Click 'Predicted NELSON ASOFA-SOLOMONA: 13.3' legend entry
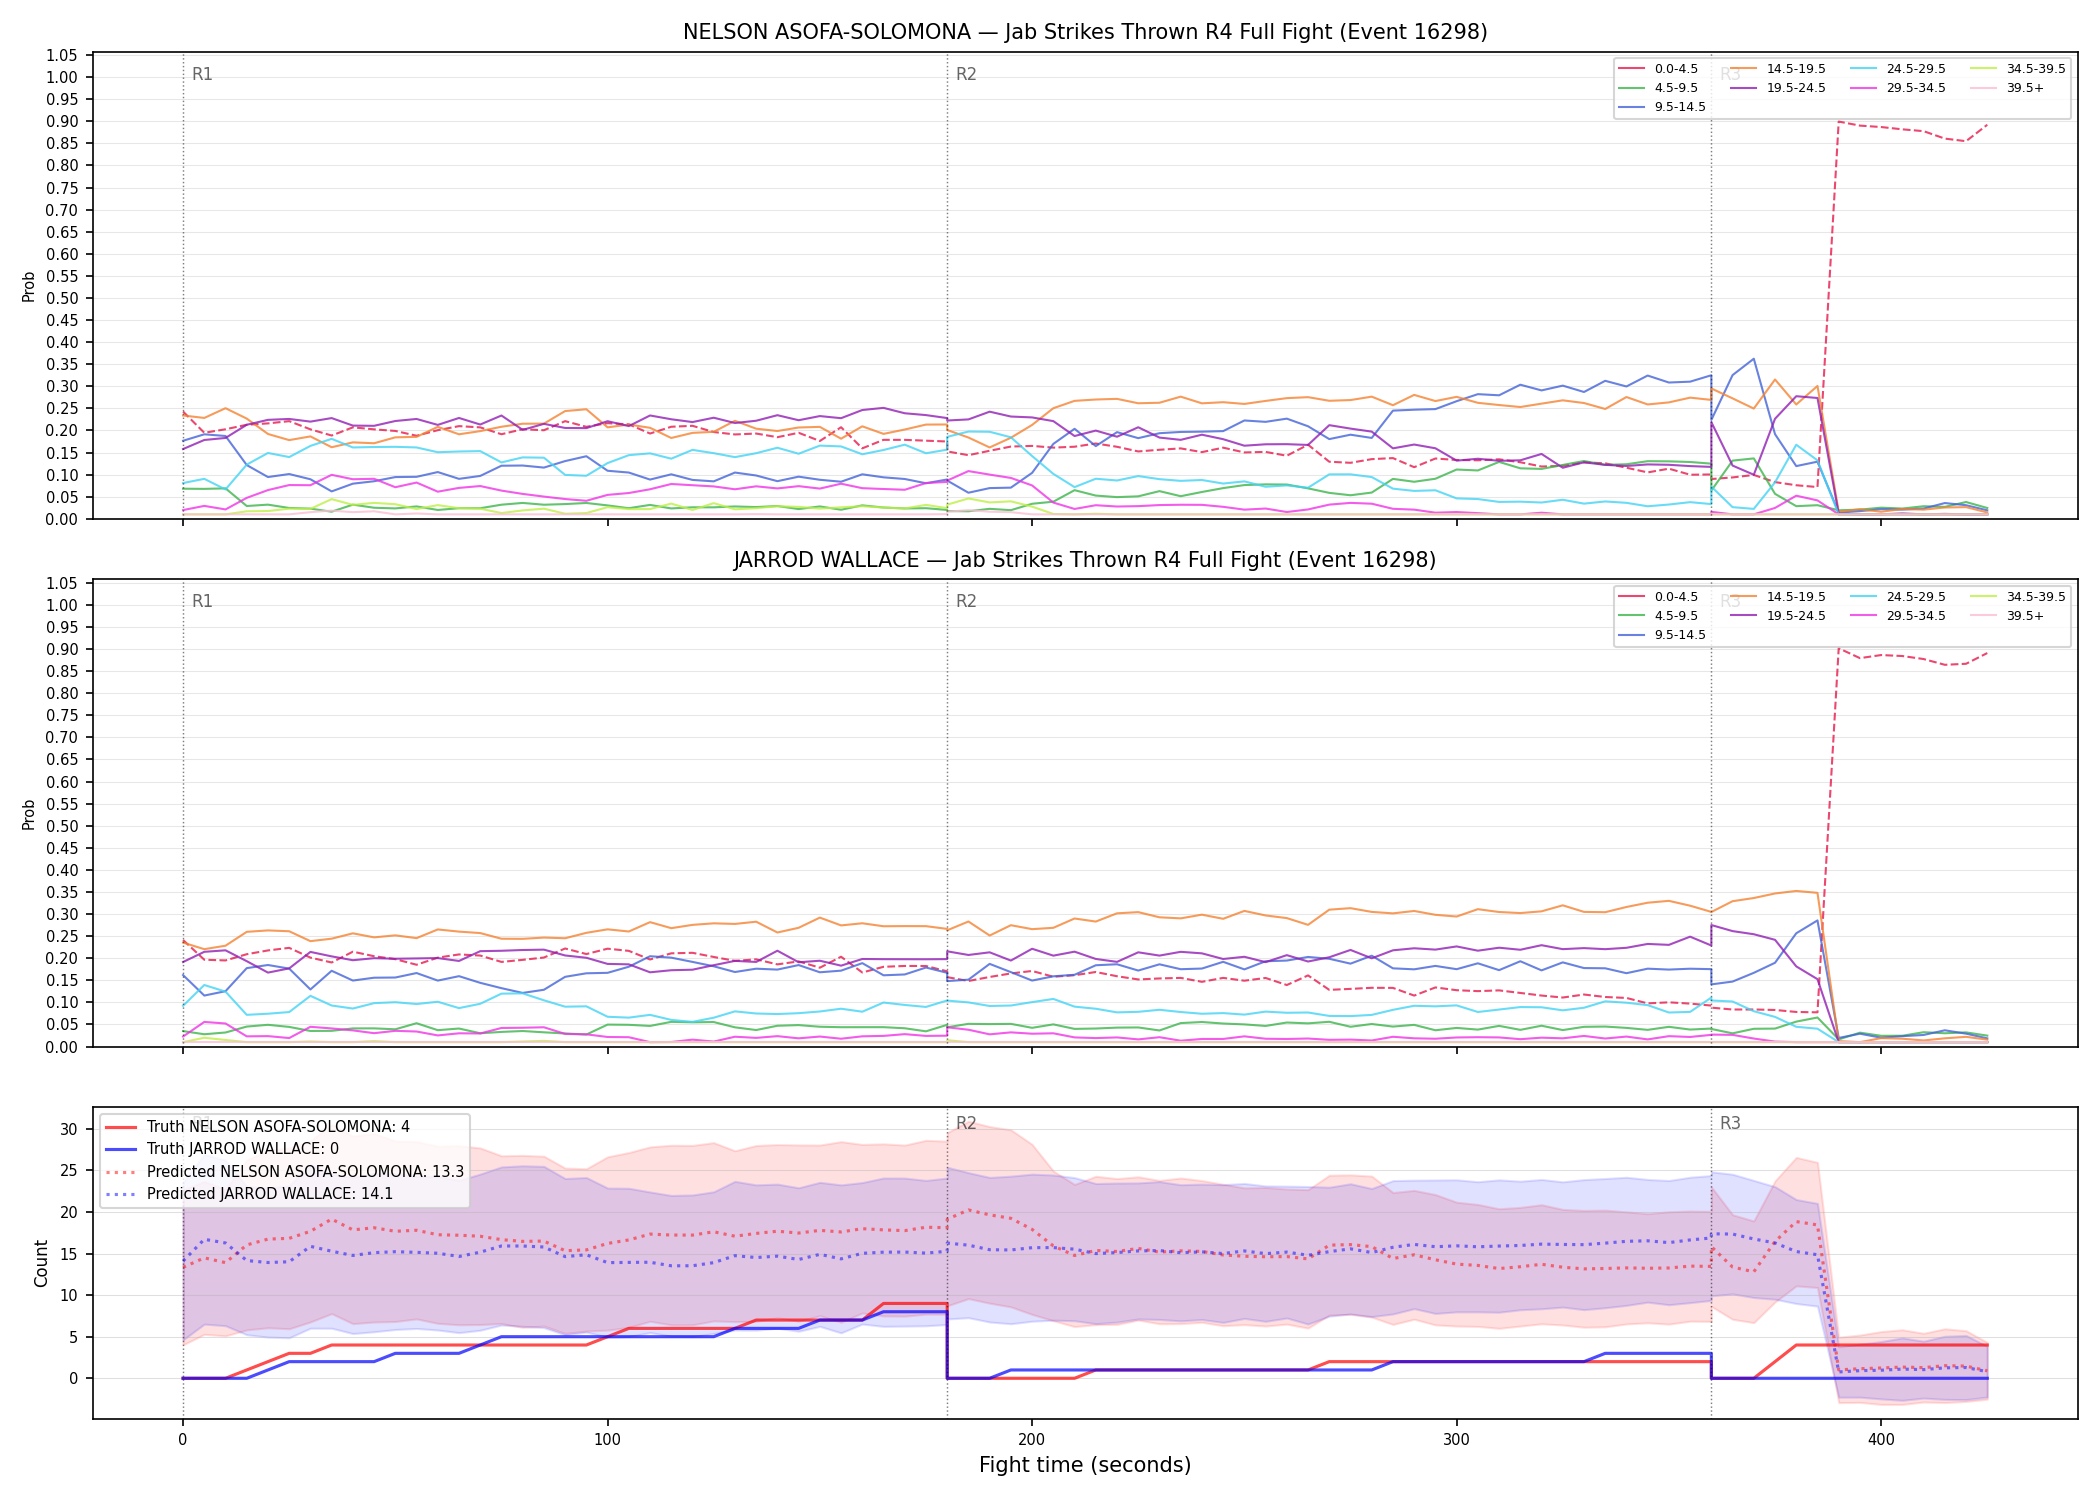 coord(284,1171)
